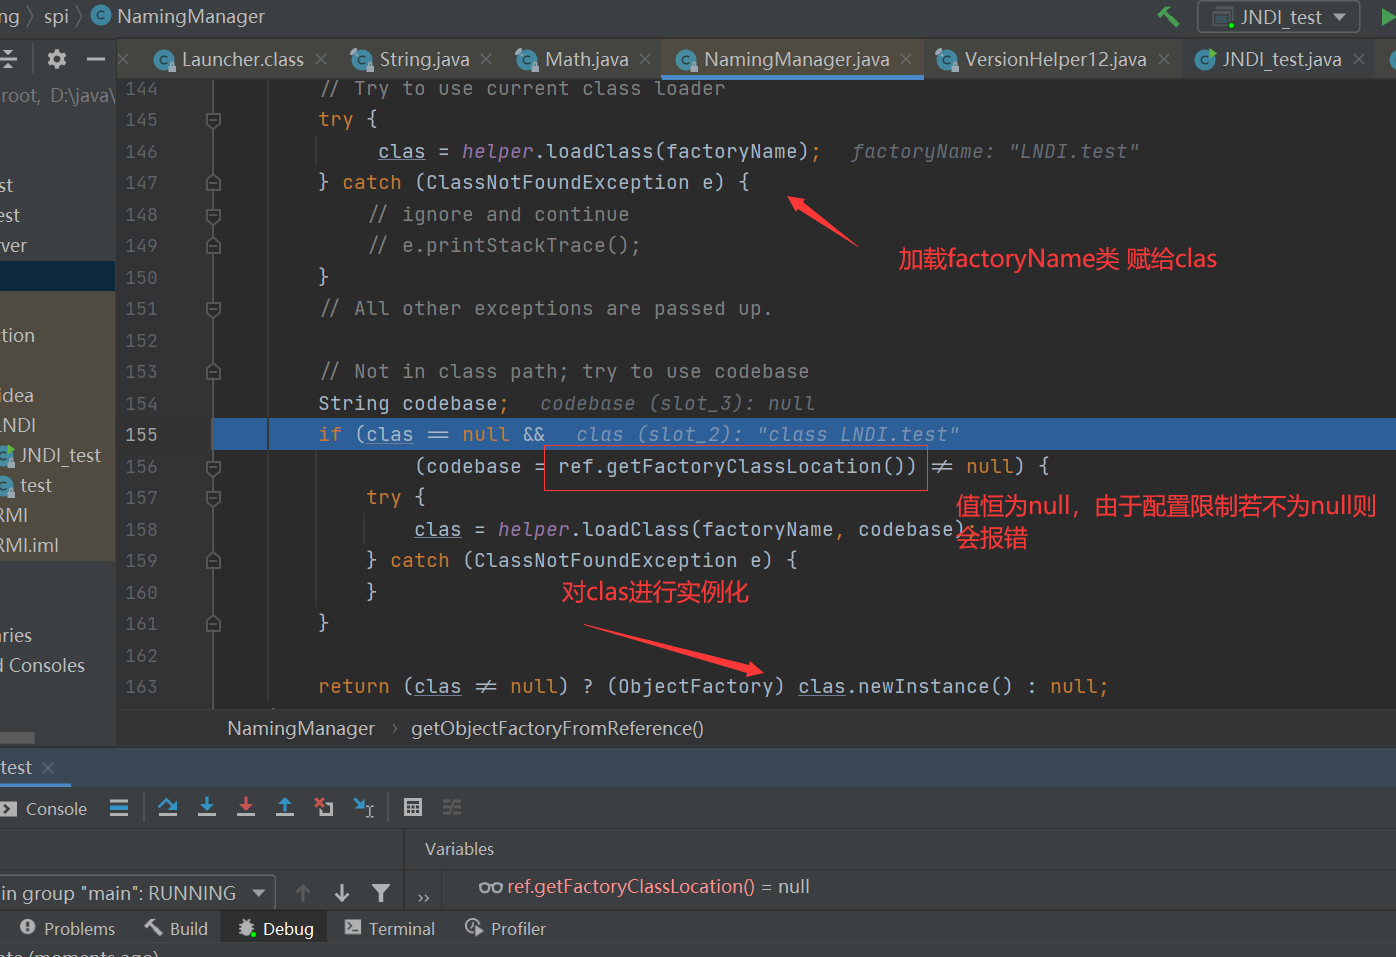Close the VersionHelper12.java tab

1164,60
